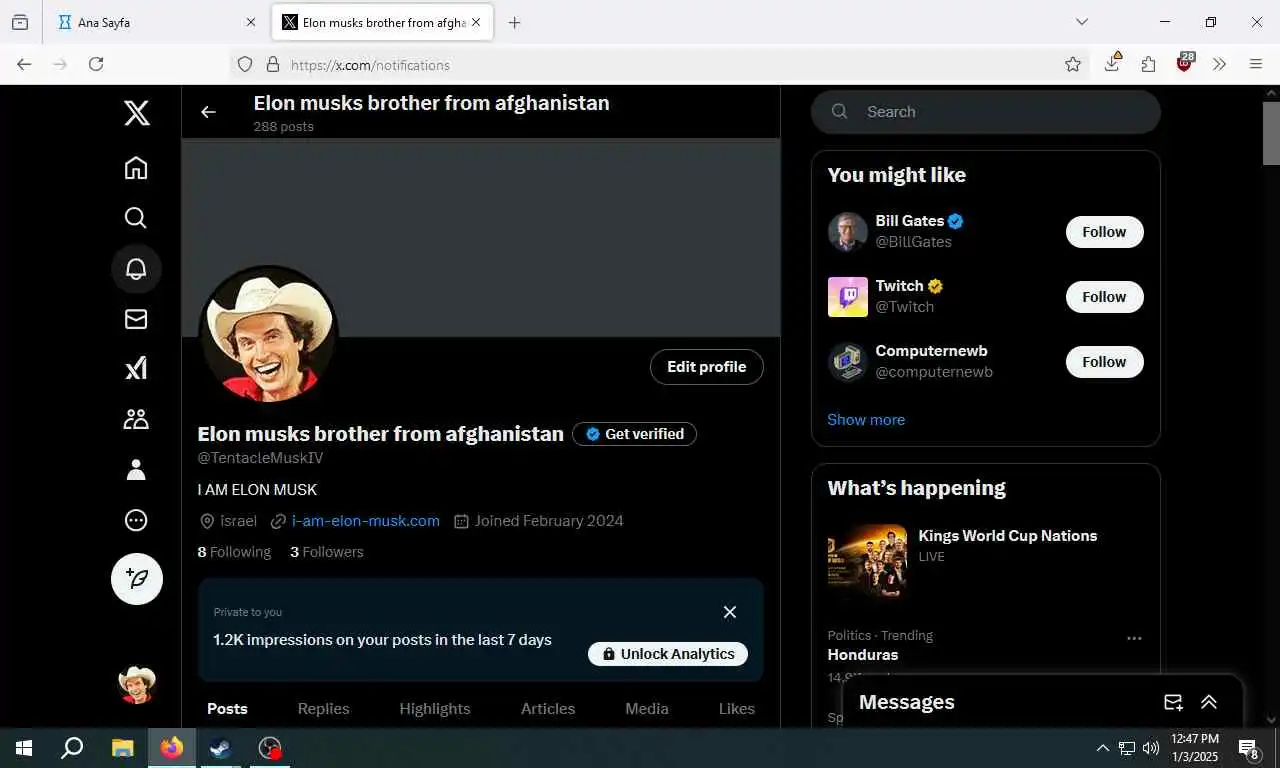Click new message icon in Messages drawer
The height and width of the screenshot is (768, 1280).
coord(1174,702)
